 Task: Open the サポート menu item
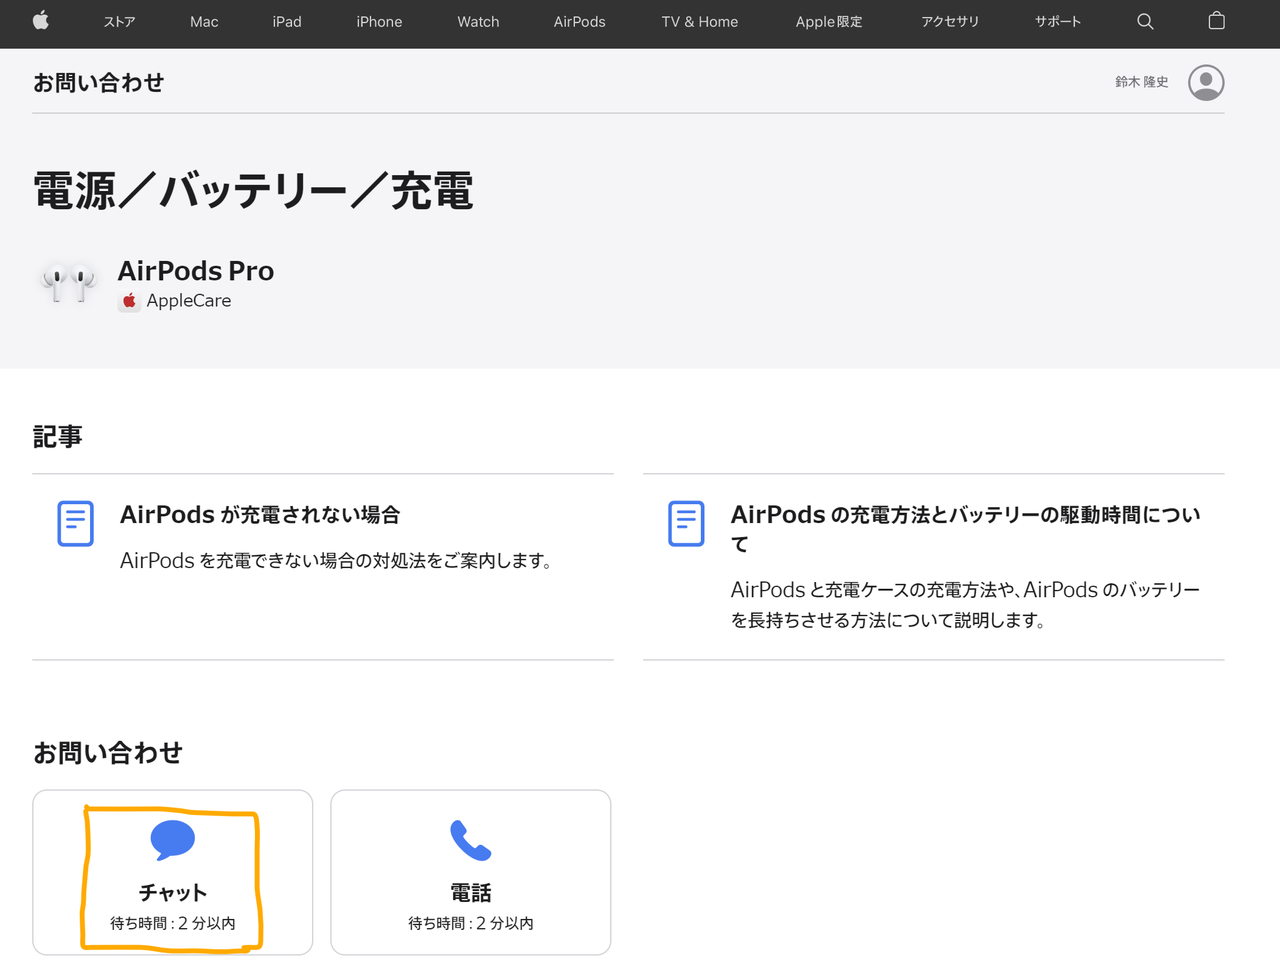[x=1058, y=21]
